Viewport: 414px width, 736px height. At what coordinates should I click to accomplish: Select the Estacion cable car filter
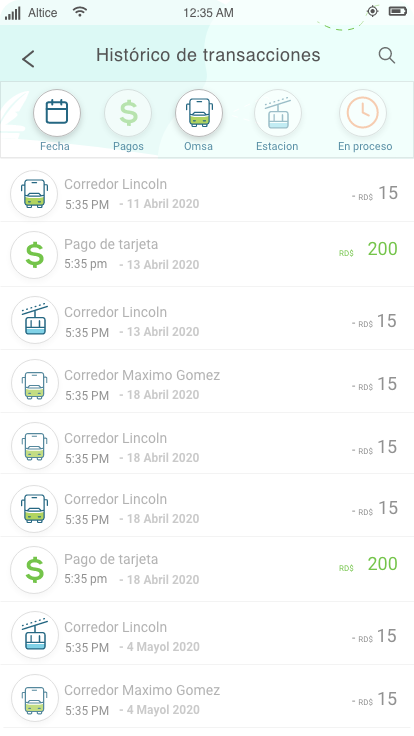point(278,113)
